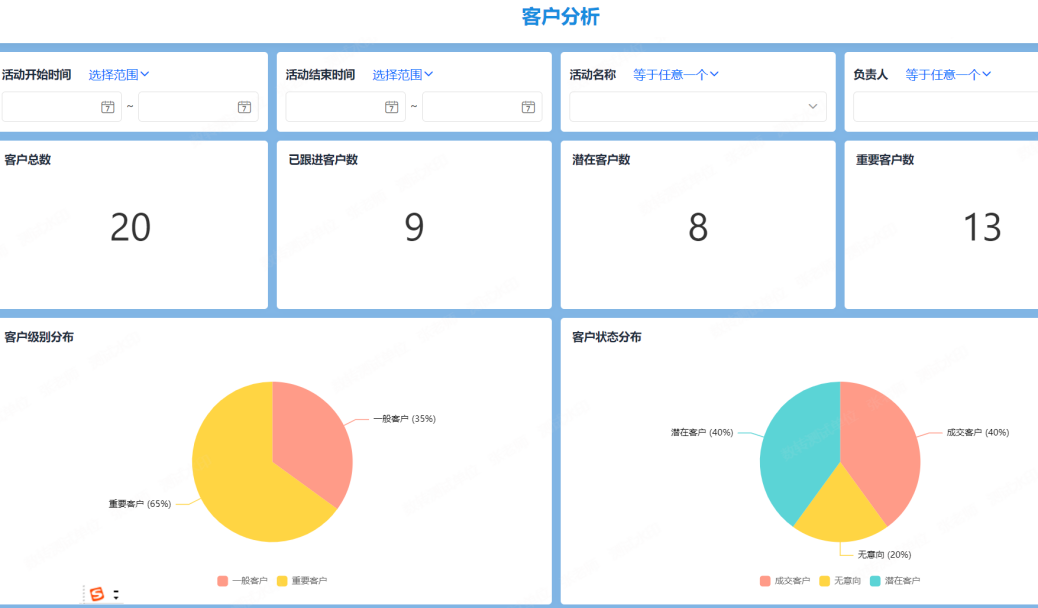Open calendar for 活动开始时间 end date
Image resolution: width=1038 pixels, height=608 pixels.
pos(244,107)
